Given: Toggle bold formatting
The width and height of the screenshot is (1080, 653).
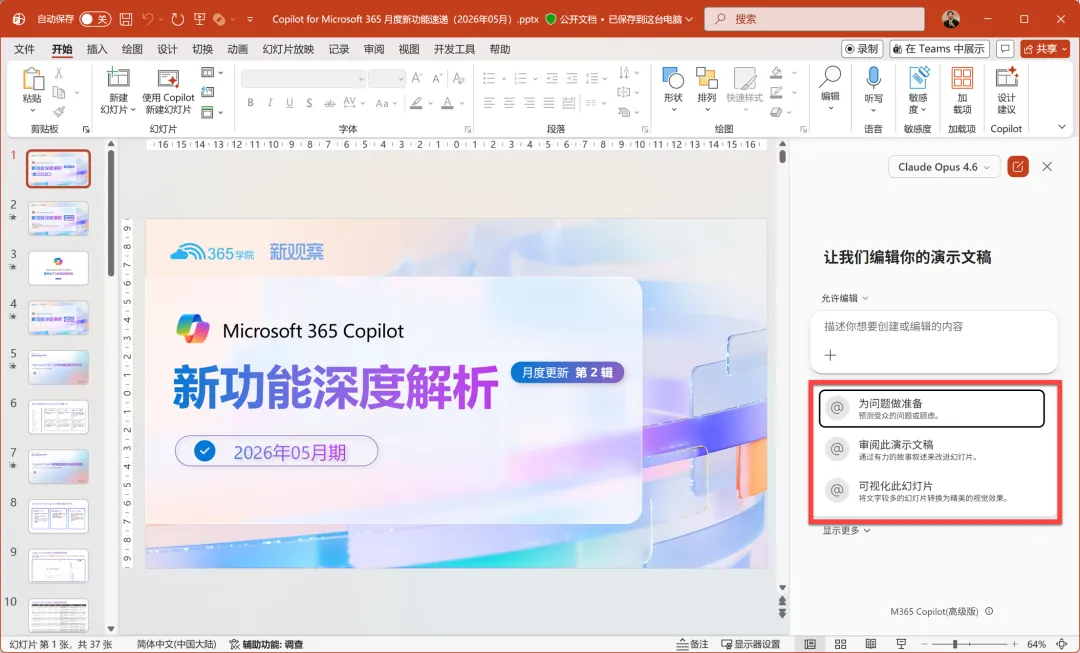Looking at the screenshot, I should click(x=251, y=103).
